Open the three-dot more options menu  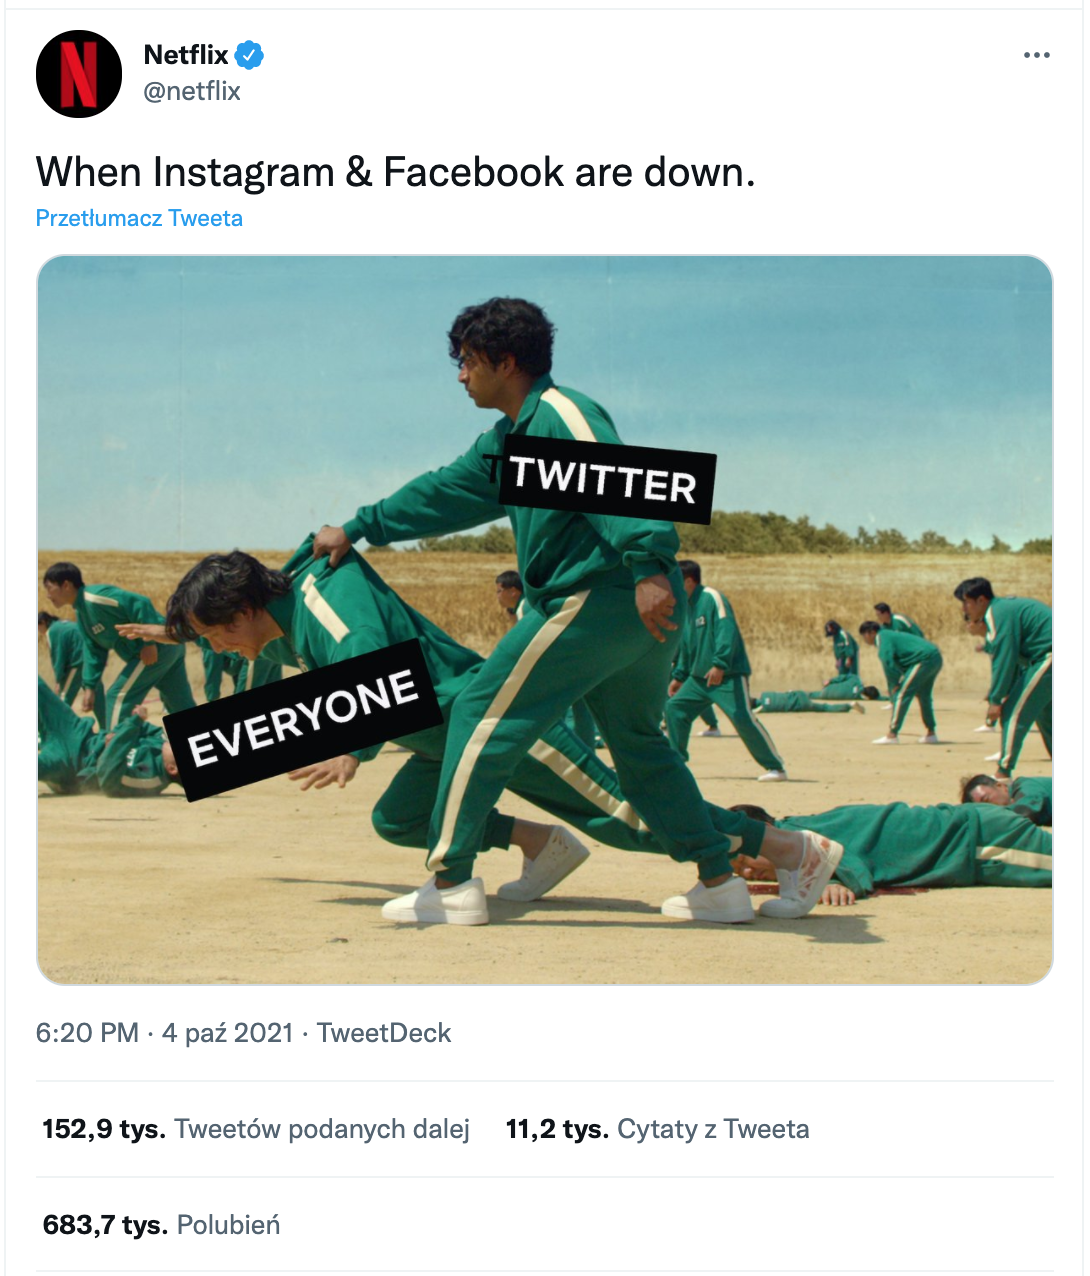click(x=1037, y=55)
